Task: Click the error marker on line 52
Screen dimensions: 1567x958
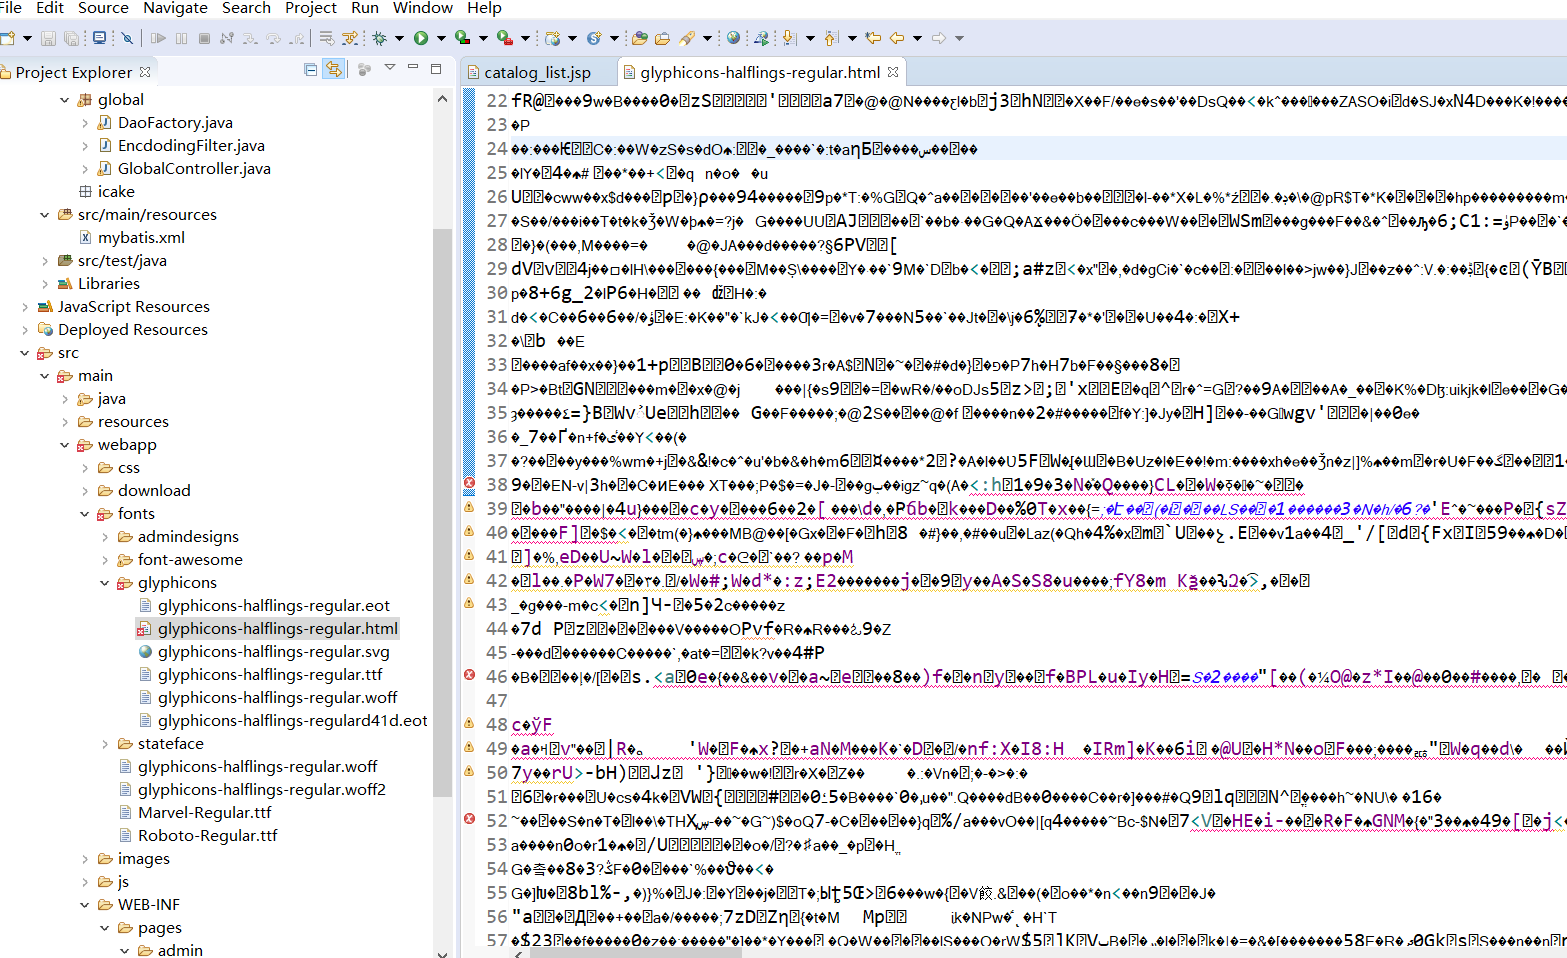Action: pyautogui.click(x=469, y=819)
